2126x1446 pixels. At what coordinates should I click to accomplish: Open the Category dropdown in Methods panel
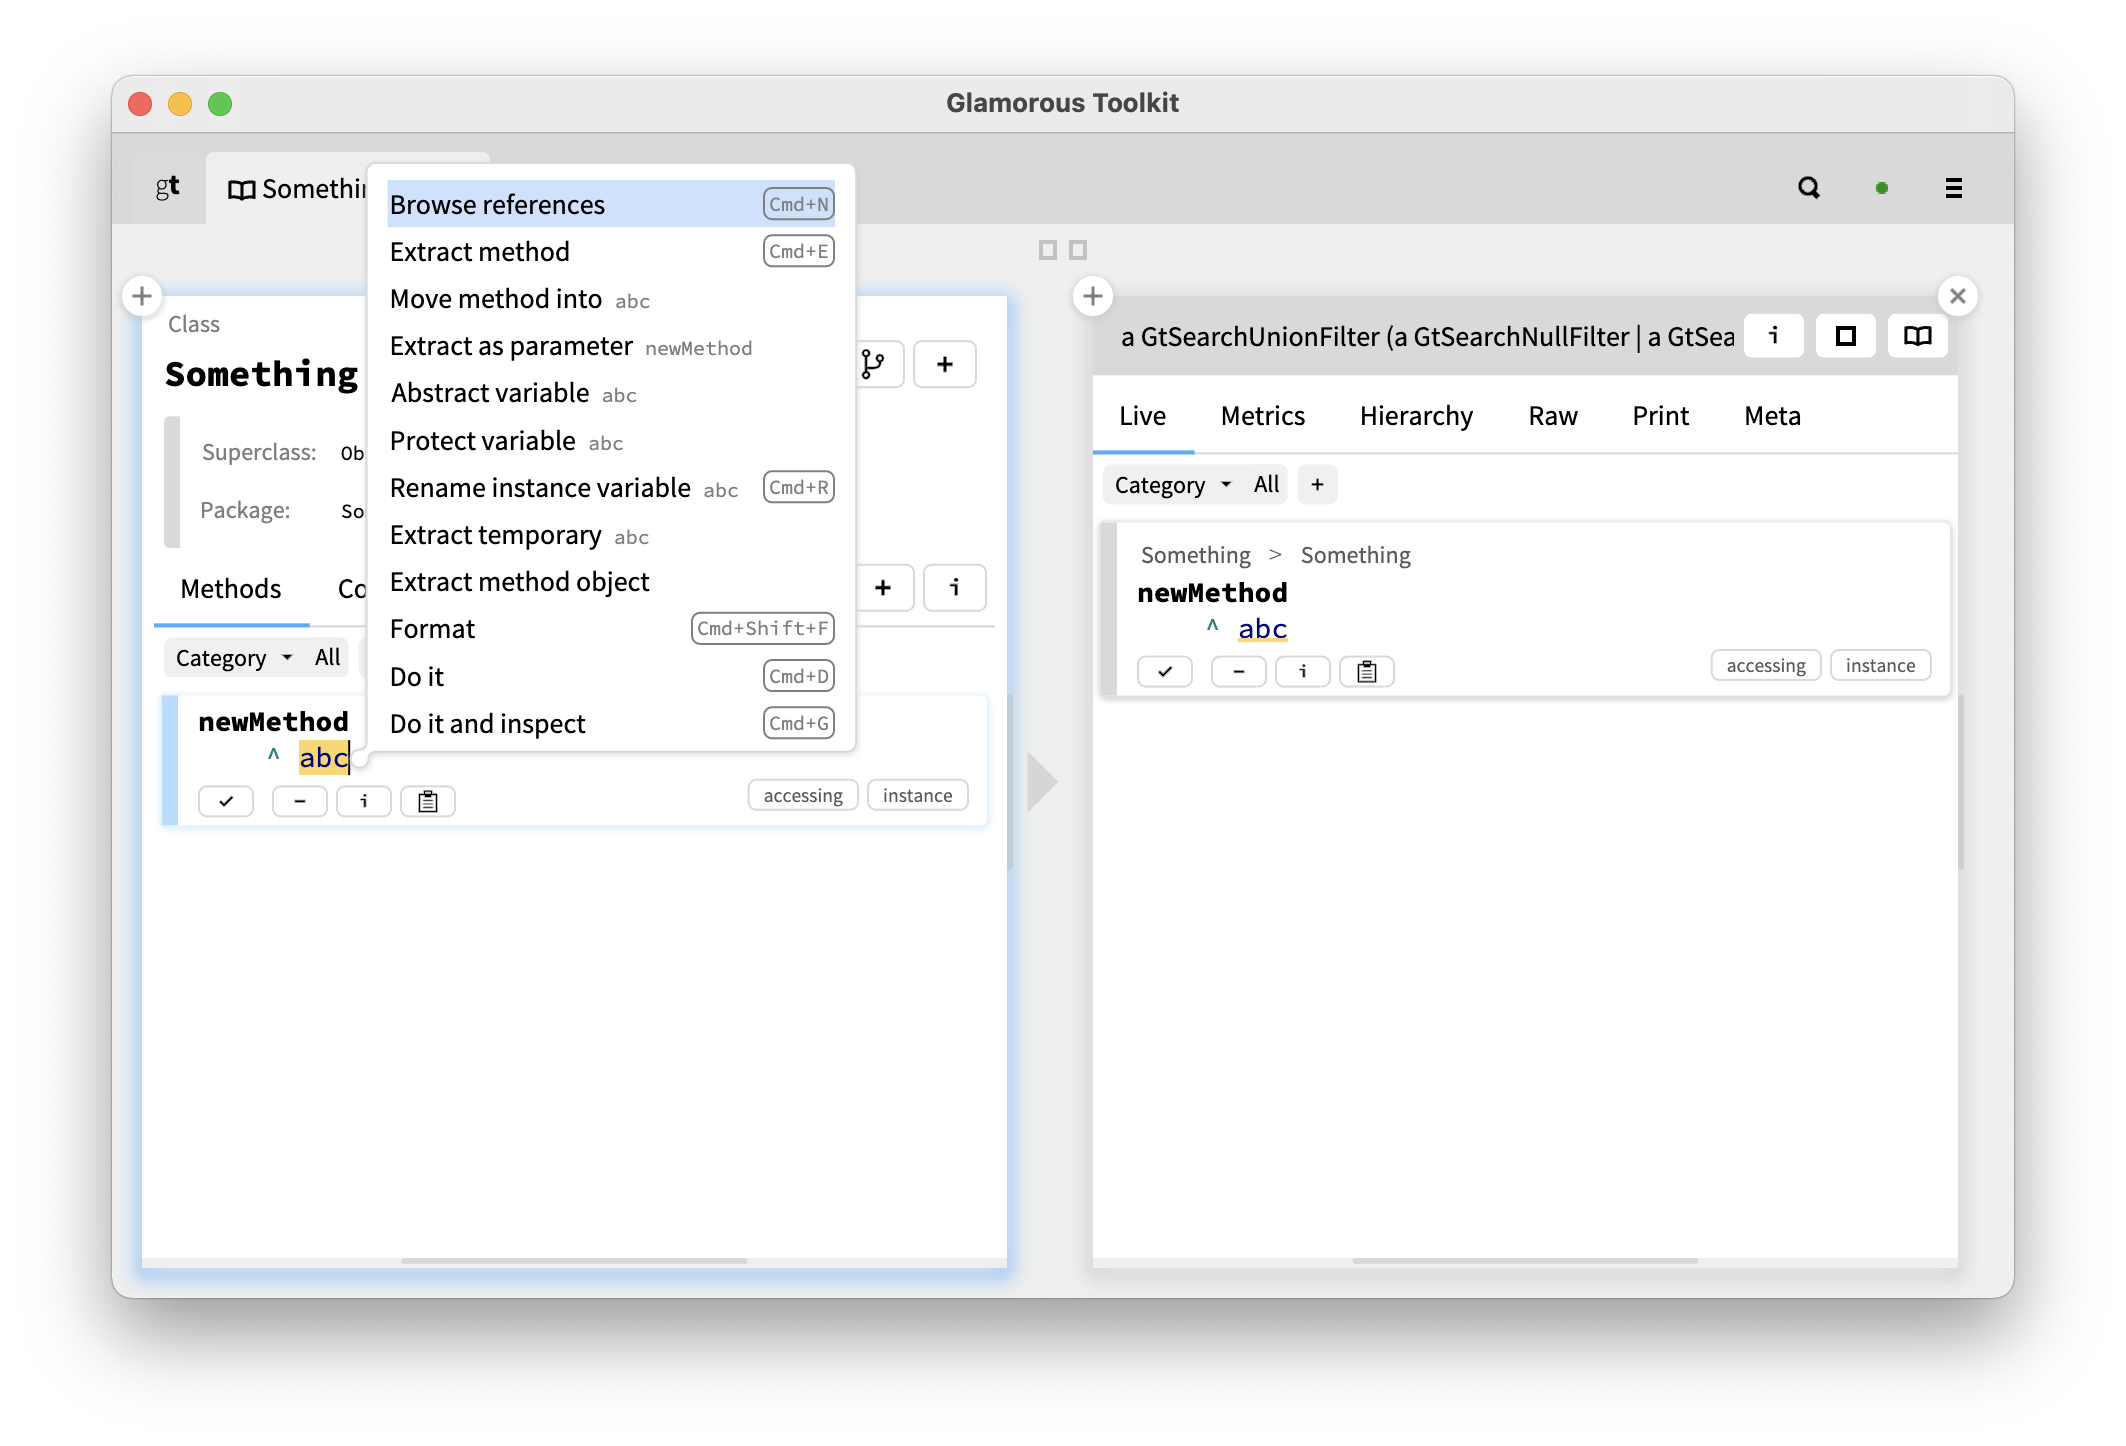231,657
